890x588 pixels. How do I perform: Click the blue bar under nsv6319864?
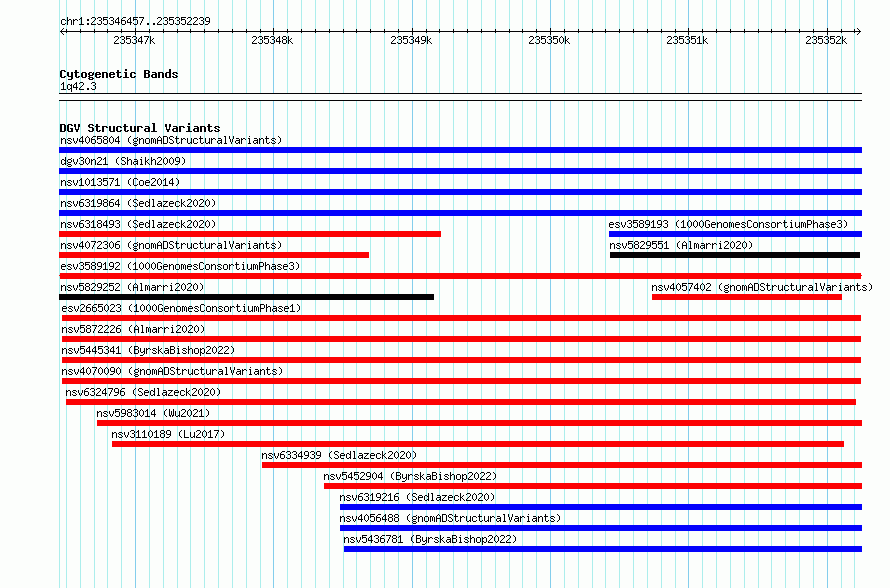[x=460, y=213]
